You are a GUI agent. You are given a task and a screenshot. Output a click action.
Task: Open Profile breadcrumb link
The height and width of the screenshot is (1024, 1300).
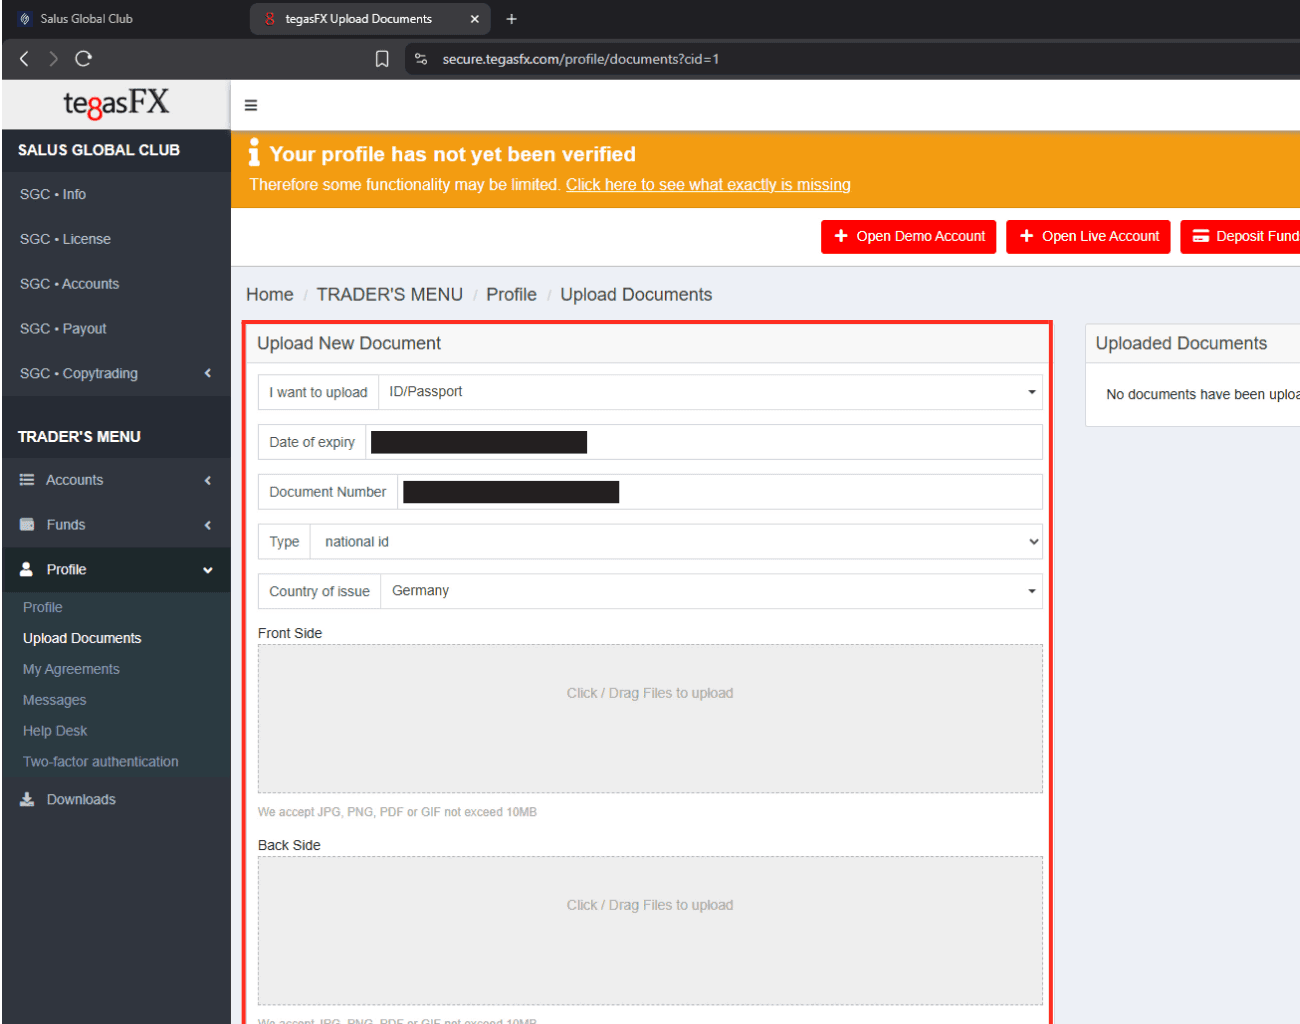[x=511, y=295]
